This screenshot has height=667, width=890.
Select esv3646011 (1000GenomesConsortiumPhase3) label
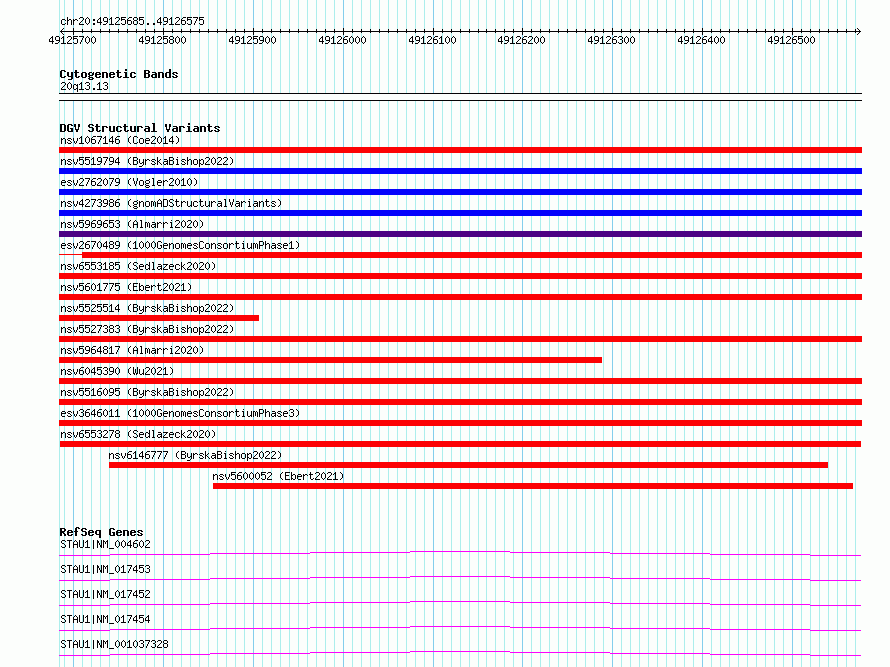(180, 413)
